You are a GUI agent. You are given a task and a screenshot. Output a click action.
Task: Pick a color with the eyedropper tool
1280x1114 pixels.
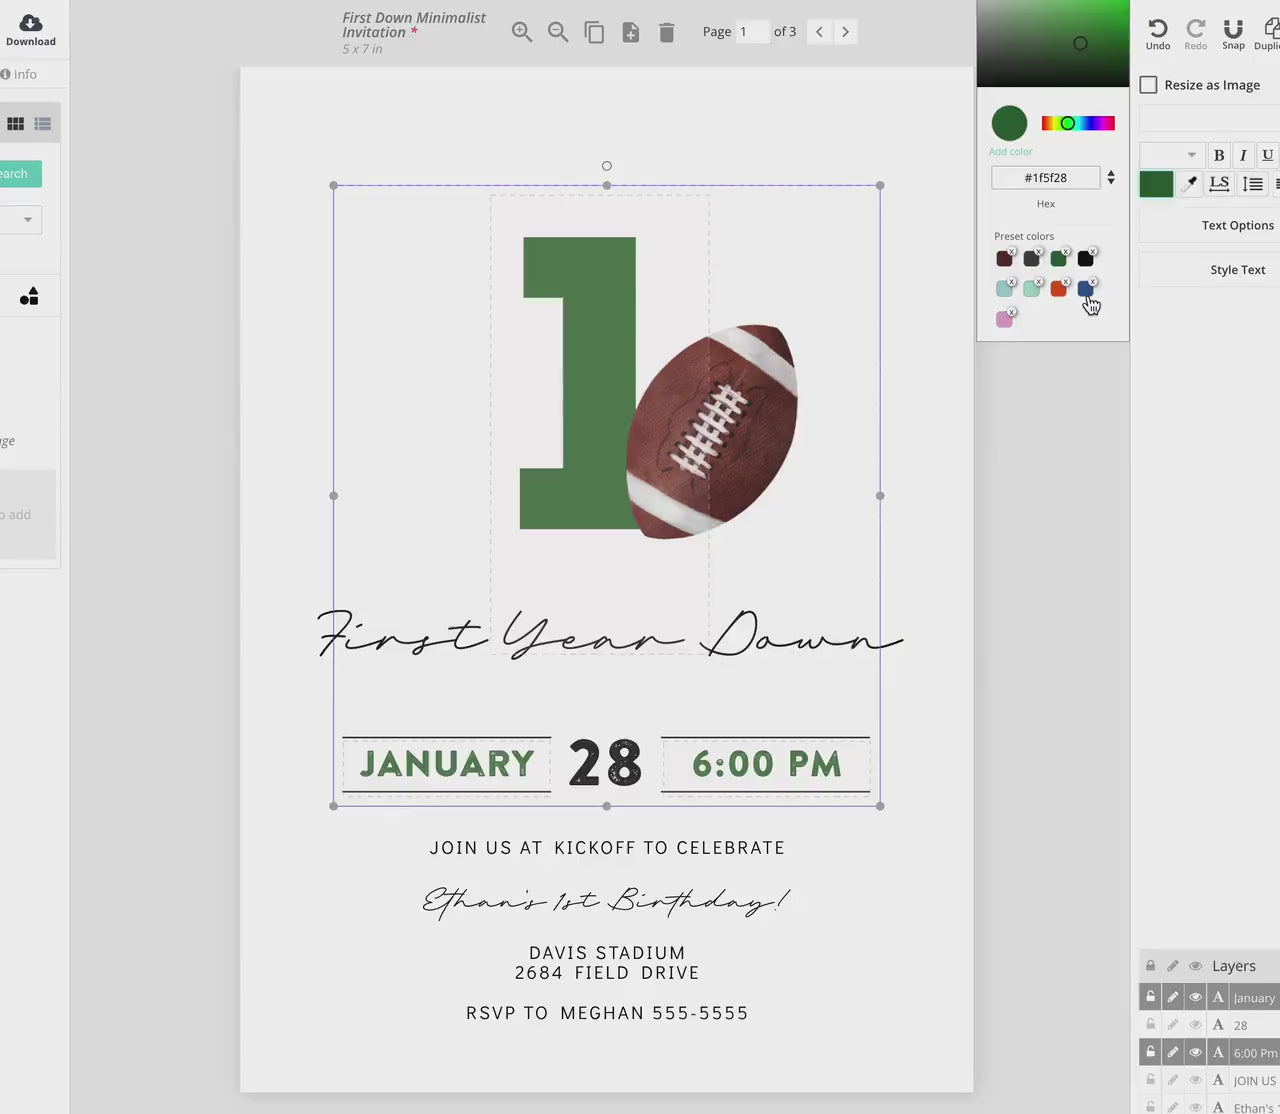[x=1189, y=183]
